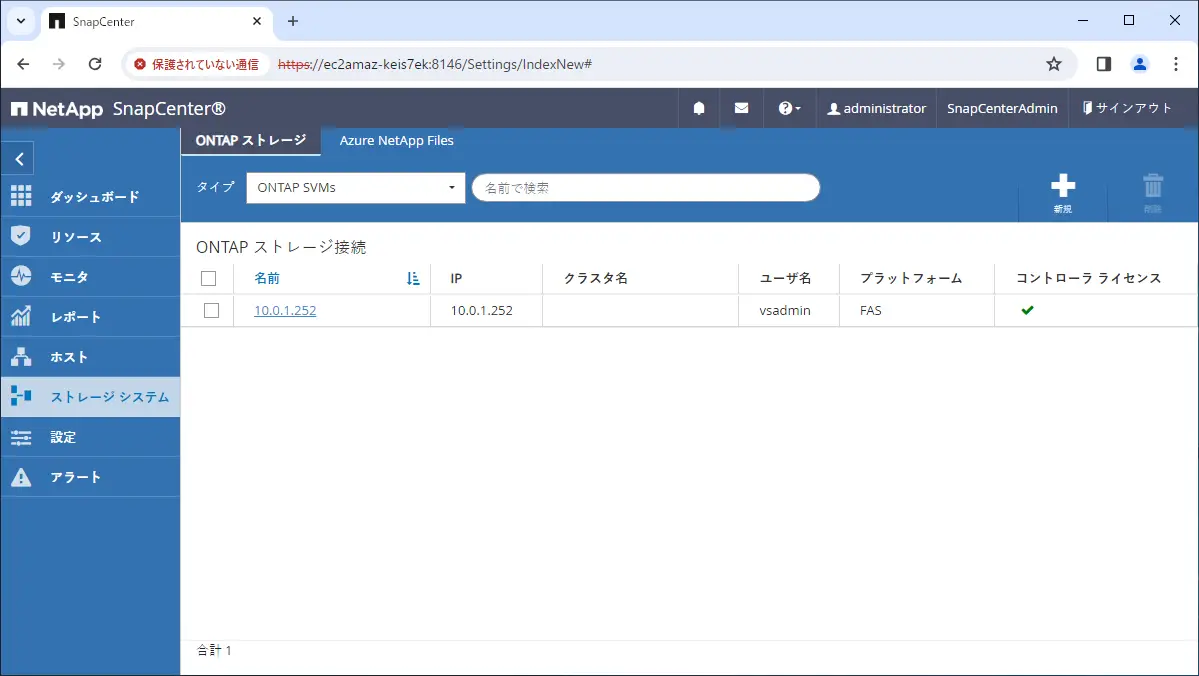1199x676 pixels.
Task: Click the プラットフォーム column header
Action: (911, 278)
